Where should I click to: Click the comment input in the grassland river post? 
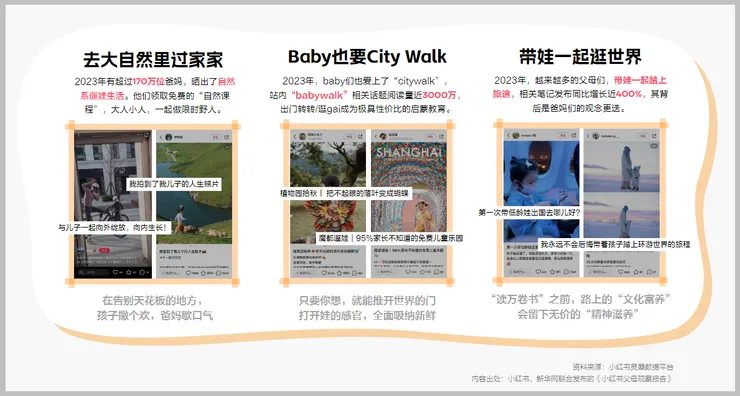(171, 273)
